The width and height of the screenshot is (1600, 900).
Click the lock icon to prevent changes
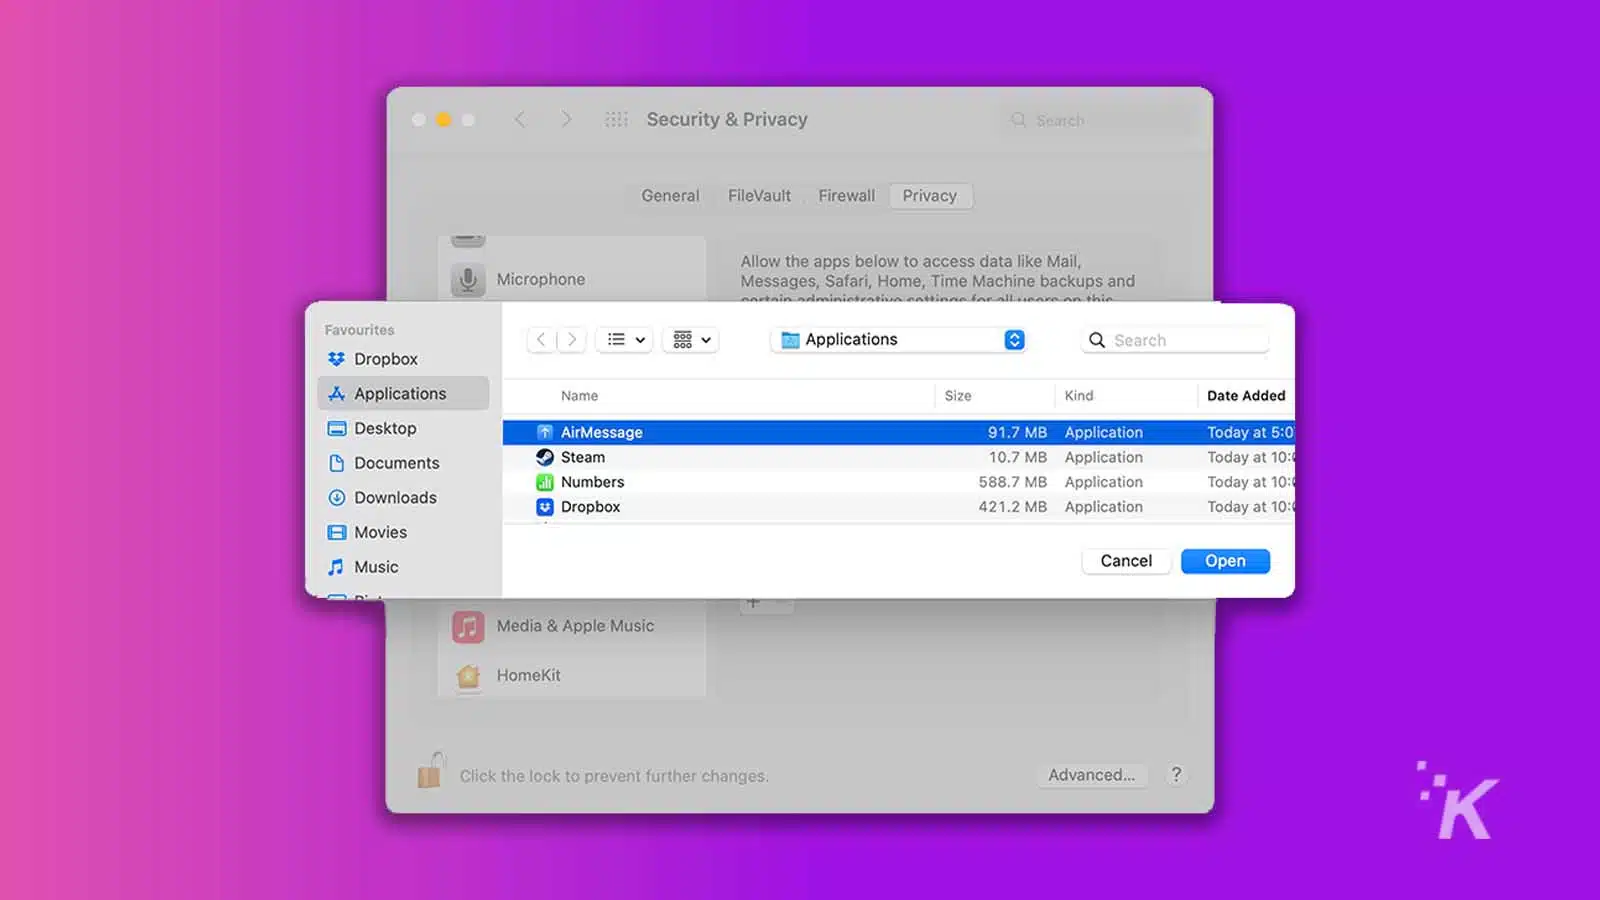(x=430, y=771)
